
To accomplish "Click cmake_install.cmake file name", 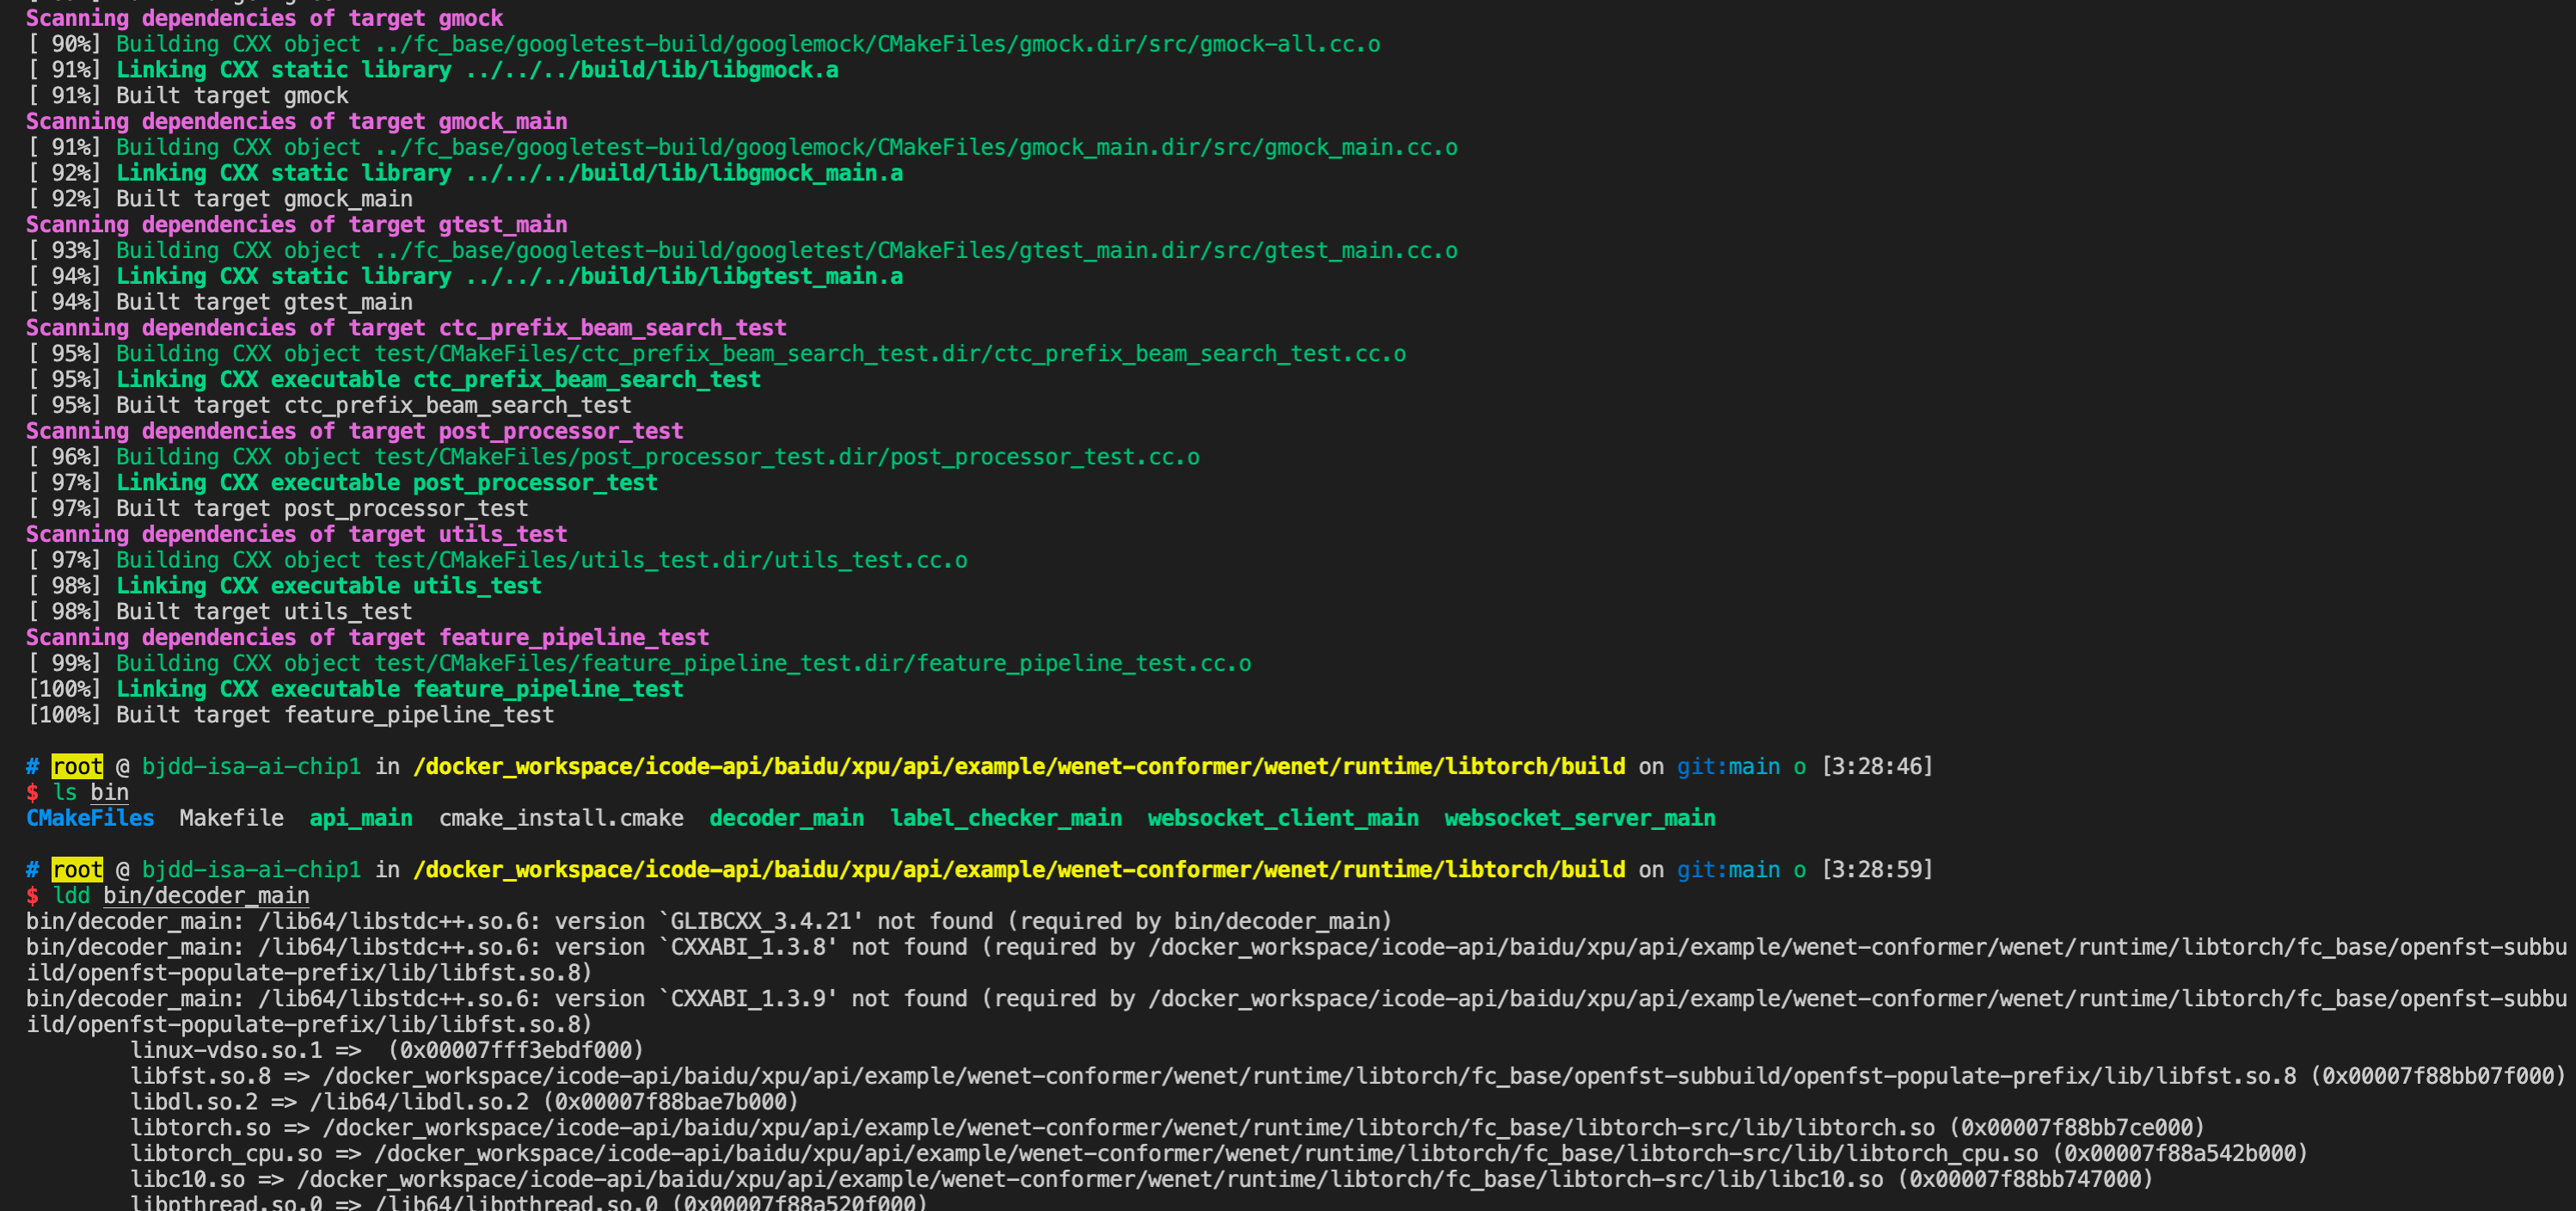I will (561, 818).
